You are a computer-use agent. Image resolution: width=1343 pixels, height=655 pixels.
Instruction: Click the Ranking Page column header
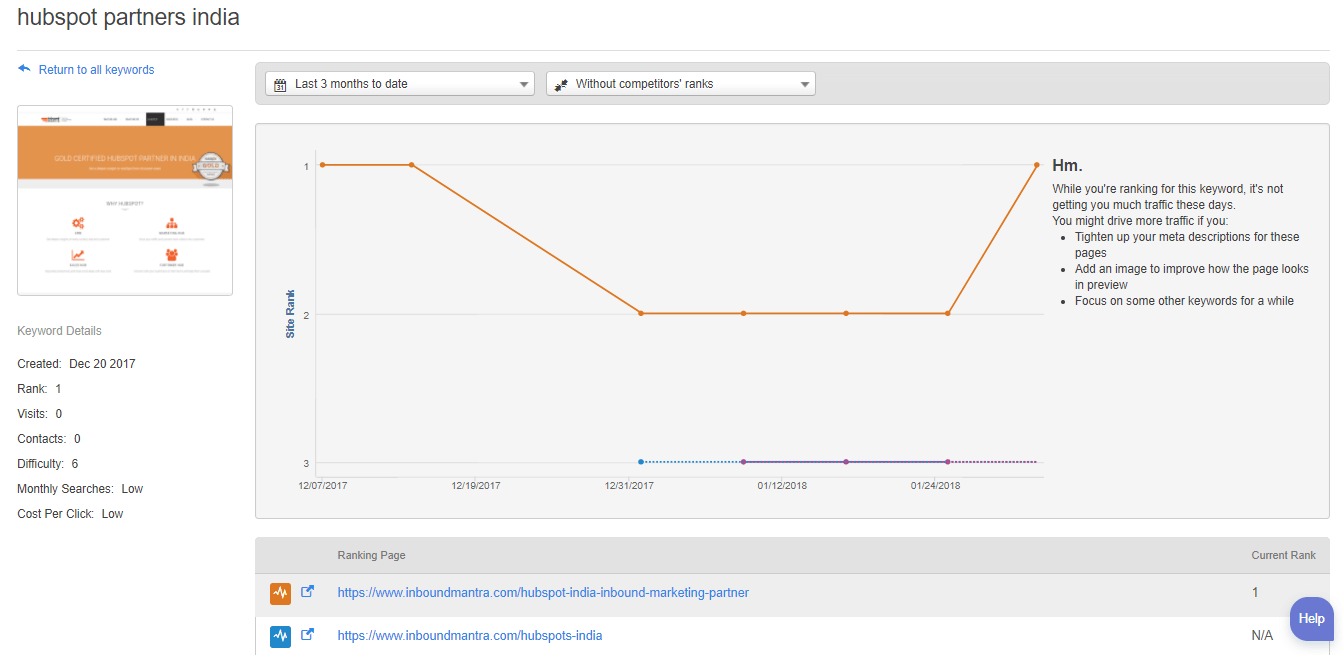click(371, 555)
